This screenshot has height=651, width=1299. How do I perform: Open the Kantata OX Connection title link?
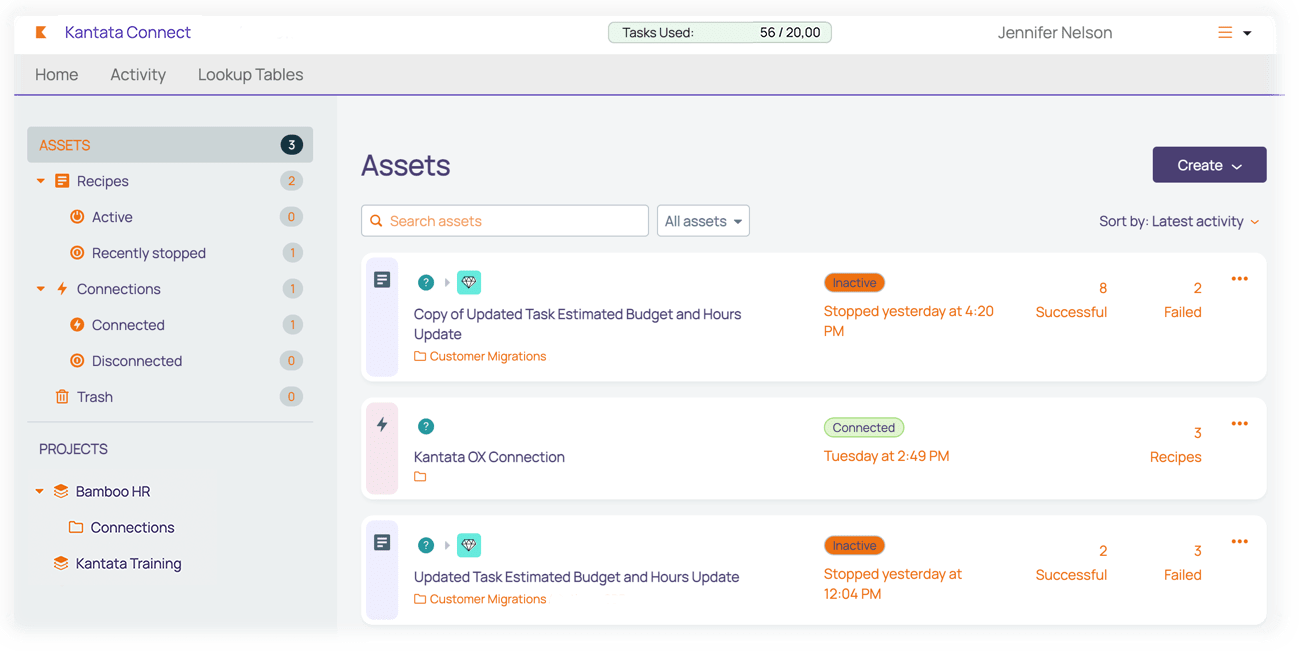pos(489,457)
